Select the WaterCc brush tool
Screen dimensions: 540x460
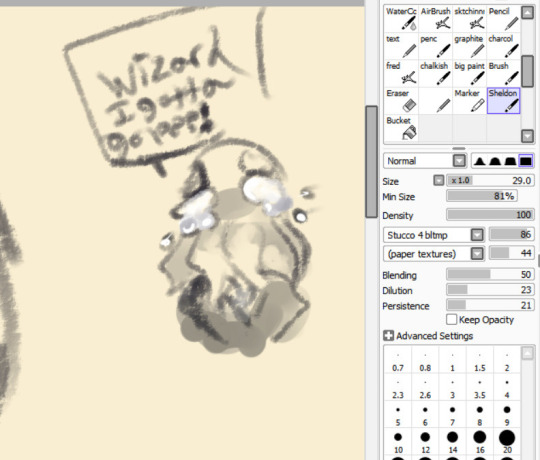[x=401, y=19]
